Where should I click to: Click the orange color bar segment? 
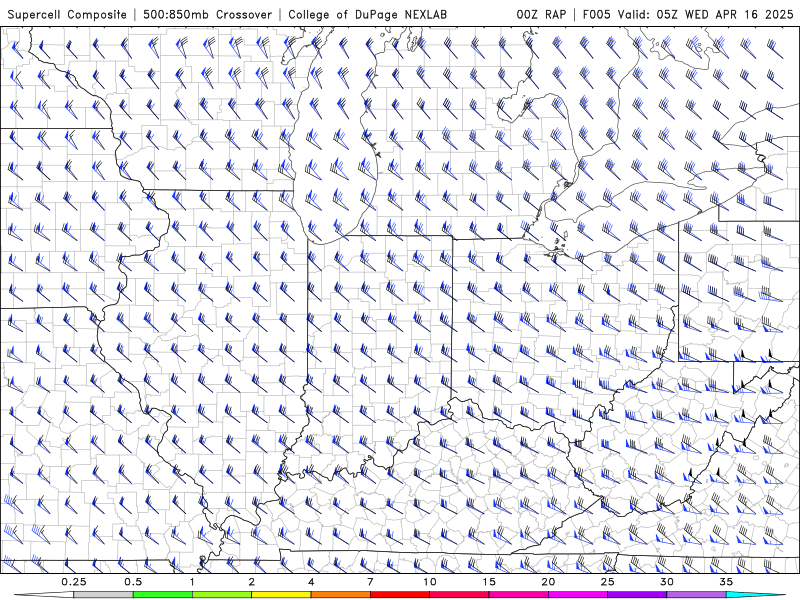pyautogui.click(x=340, y=595)
